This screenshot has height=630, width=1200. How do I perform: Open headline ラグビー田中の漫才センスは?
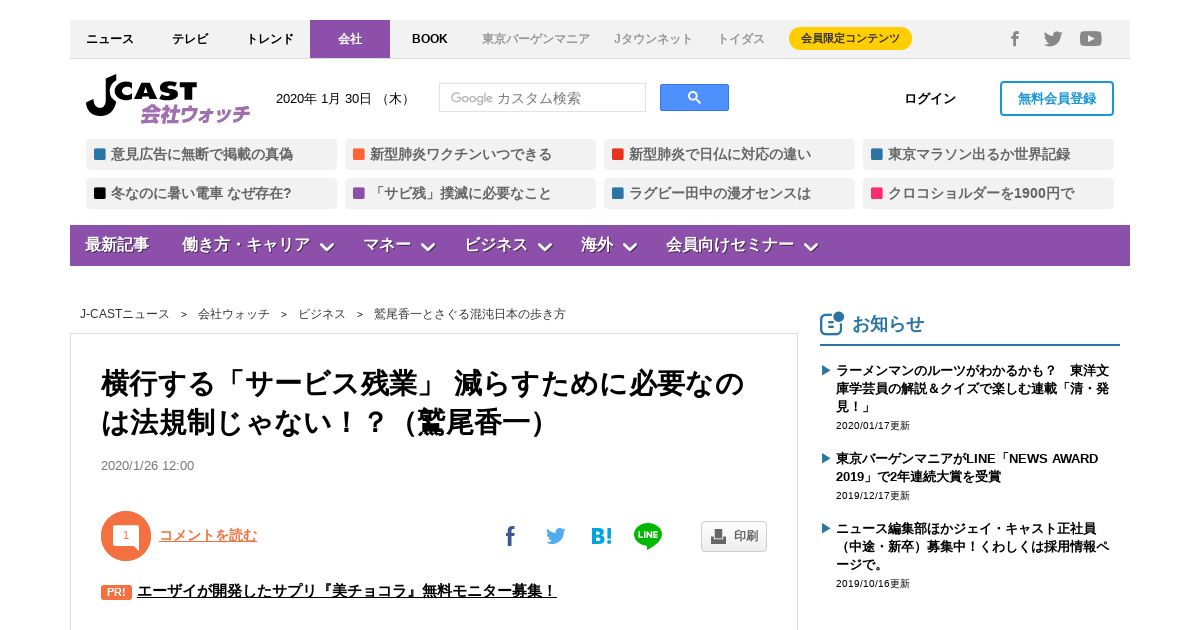(x=729, y=193)
